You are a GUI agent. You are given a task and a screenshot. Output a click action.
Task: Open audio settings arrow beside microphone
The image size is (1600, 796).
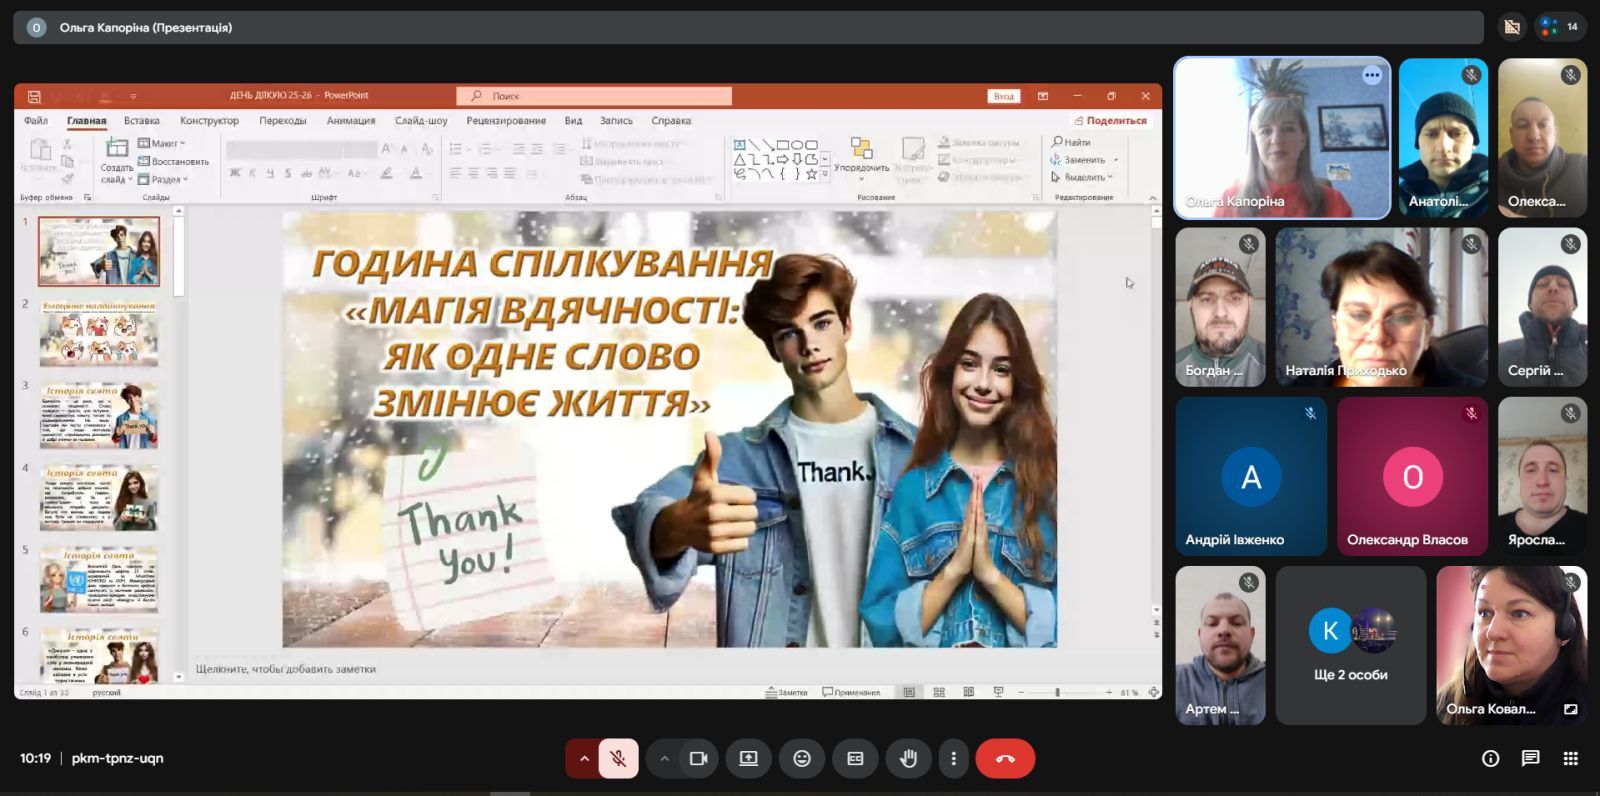584,759
